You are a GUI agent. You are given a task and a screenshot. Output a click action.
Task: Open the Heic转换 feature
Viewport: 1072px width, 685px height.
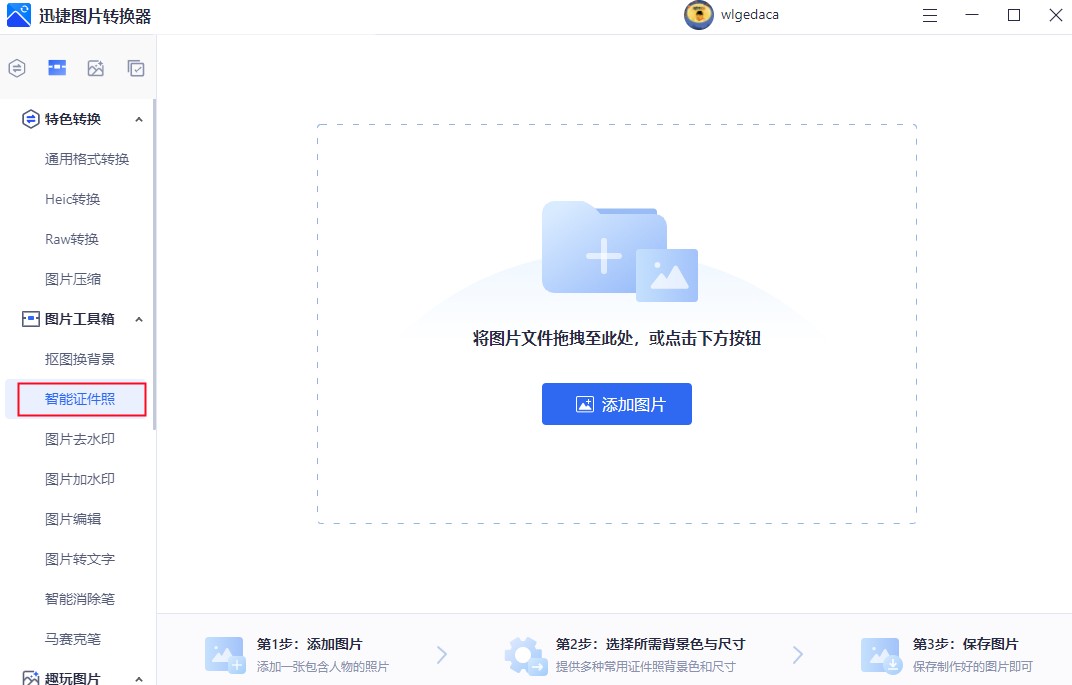pyautogui.click(x=71, y=199)
